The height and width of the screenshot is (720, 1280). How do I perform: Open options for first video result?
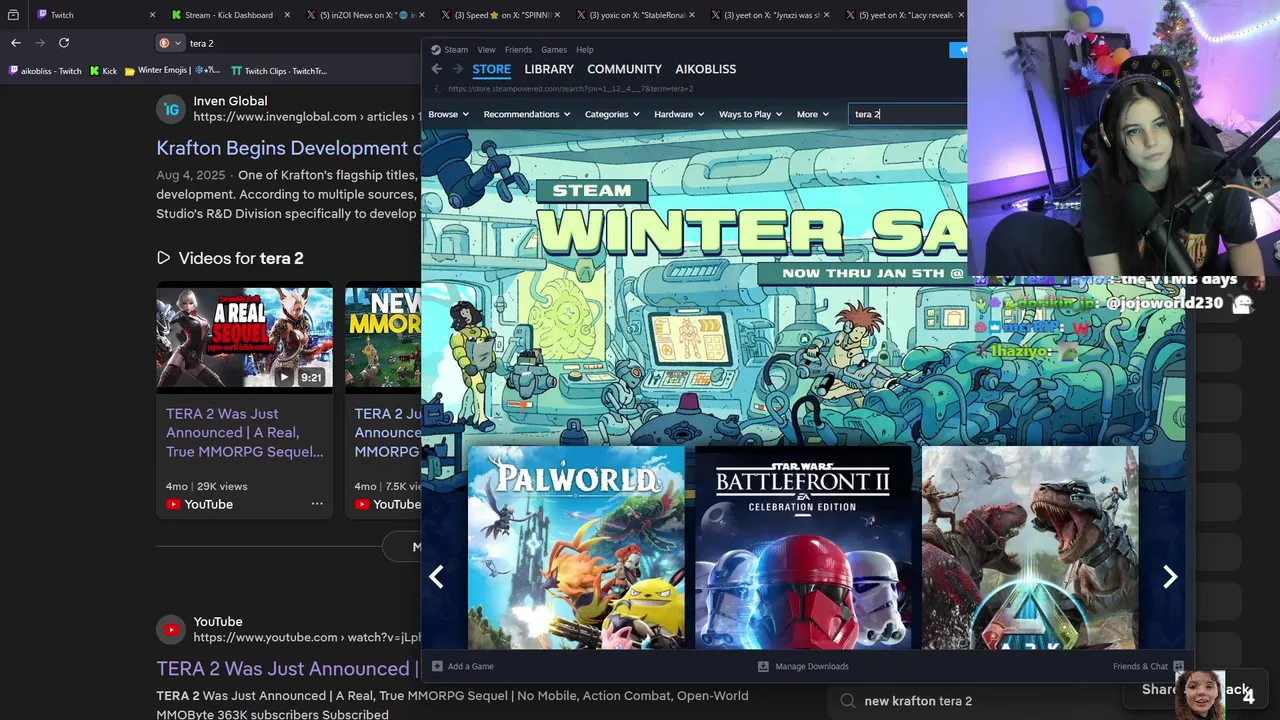(x=317, y=504)
